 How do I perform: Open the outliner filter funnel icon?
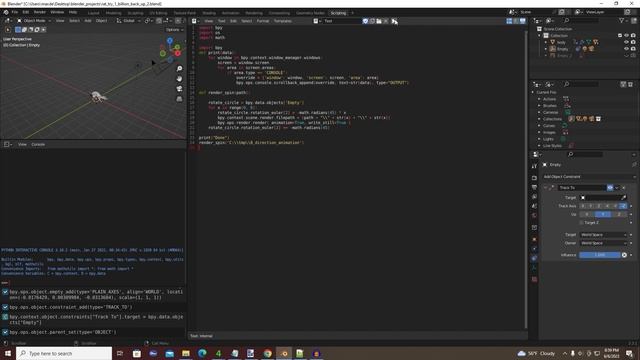(621, 20)
